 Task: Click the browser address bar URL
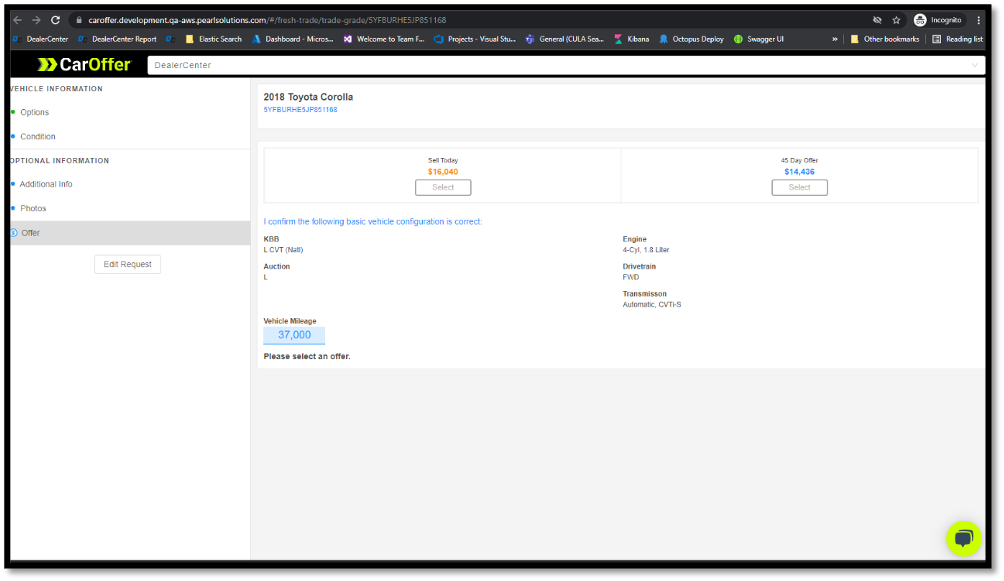click(x=267, y=20)
